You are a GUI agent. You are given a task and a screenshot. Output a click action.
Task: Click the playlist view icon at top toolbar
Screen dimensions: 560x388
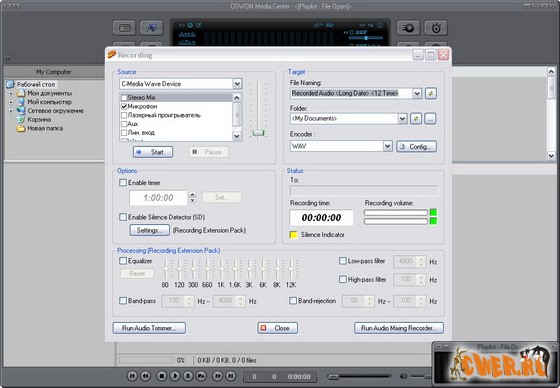pyautogui.click(x=124, y=28)
